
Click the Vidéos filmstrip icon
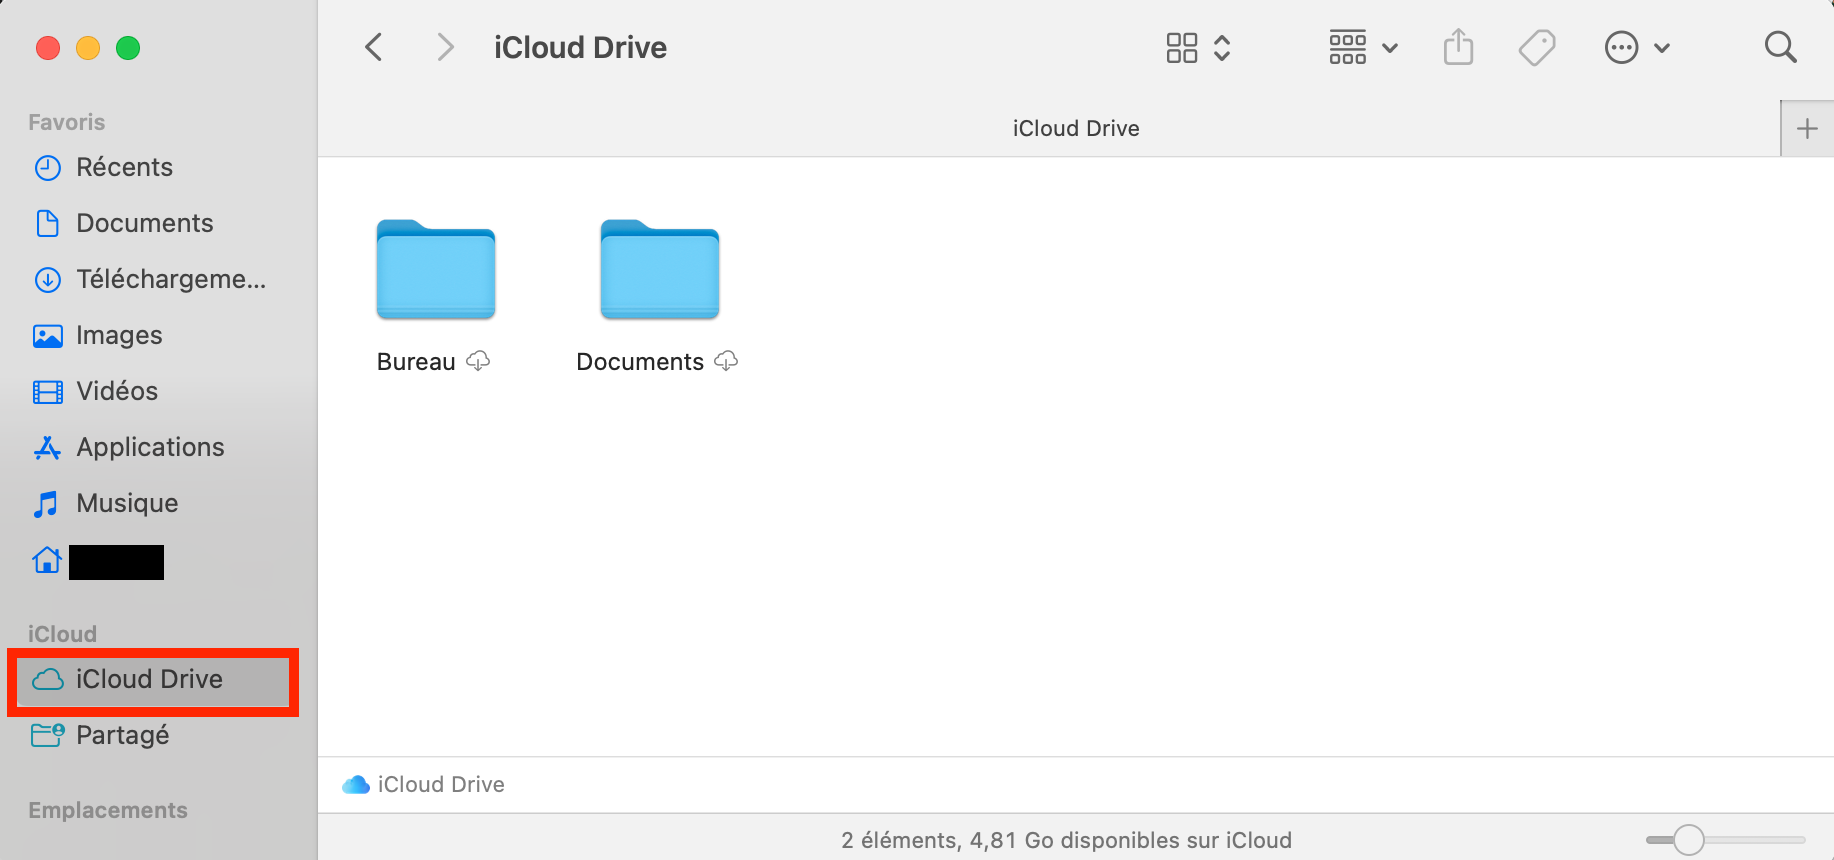pyautogui.click(x=48, y=391)
